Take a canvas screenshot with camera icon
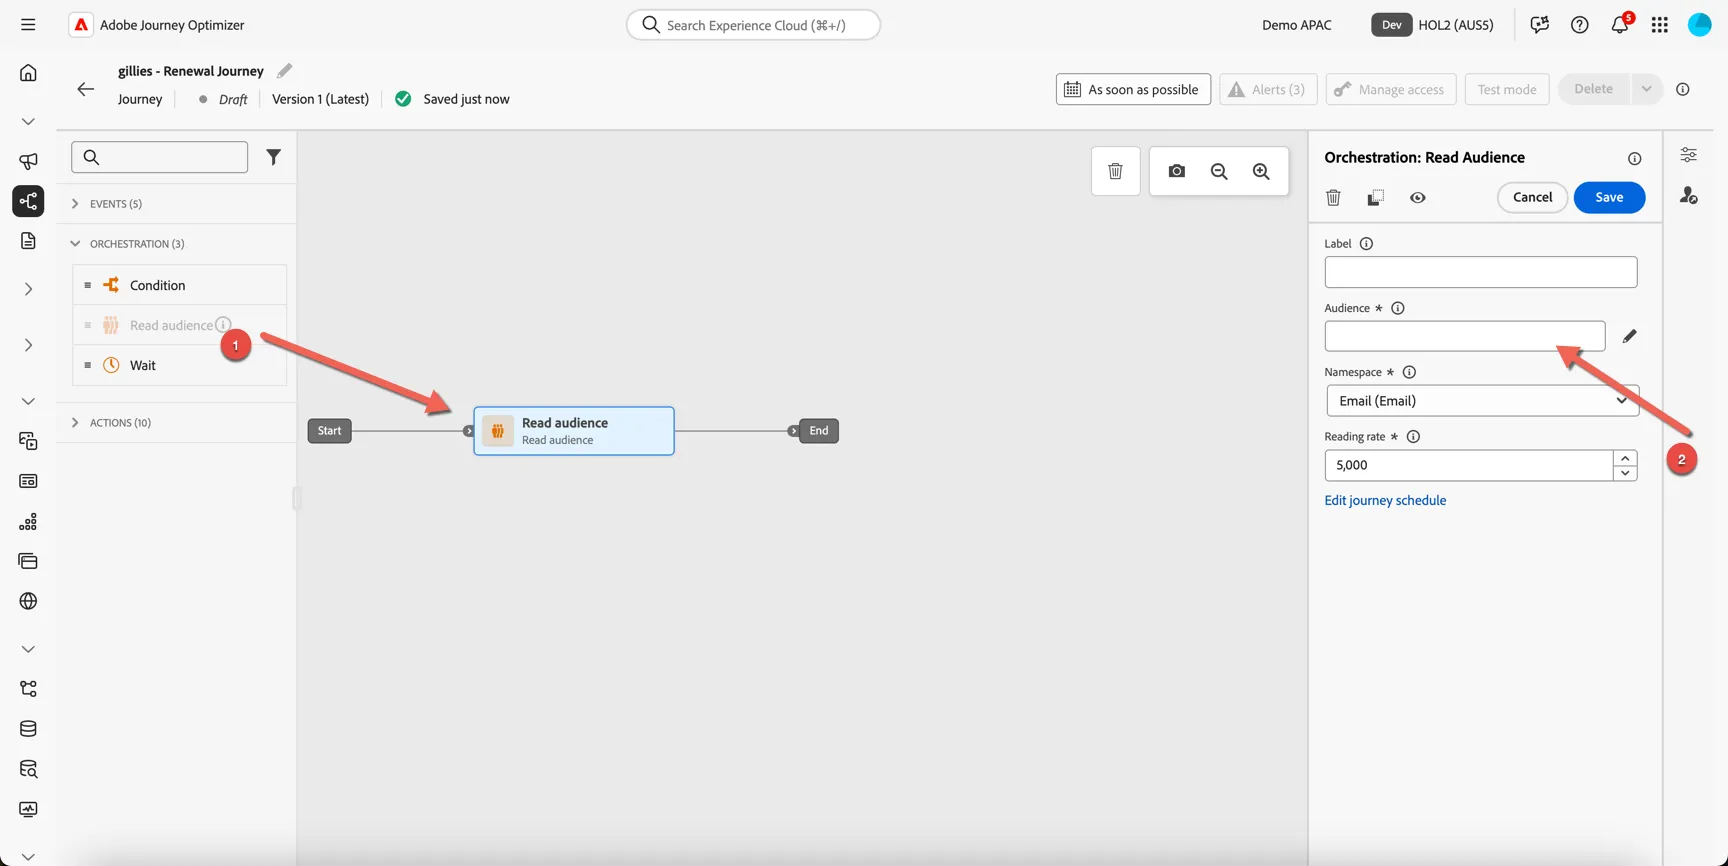 click(1176, 171)
